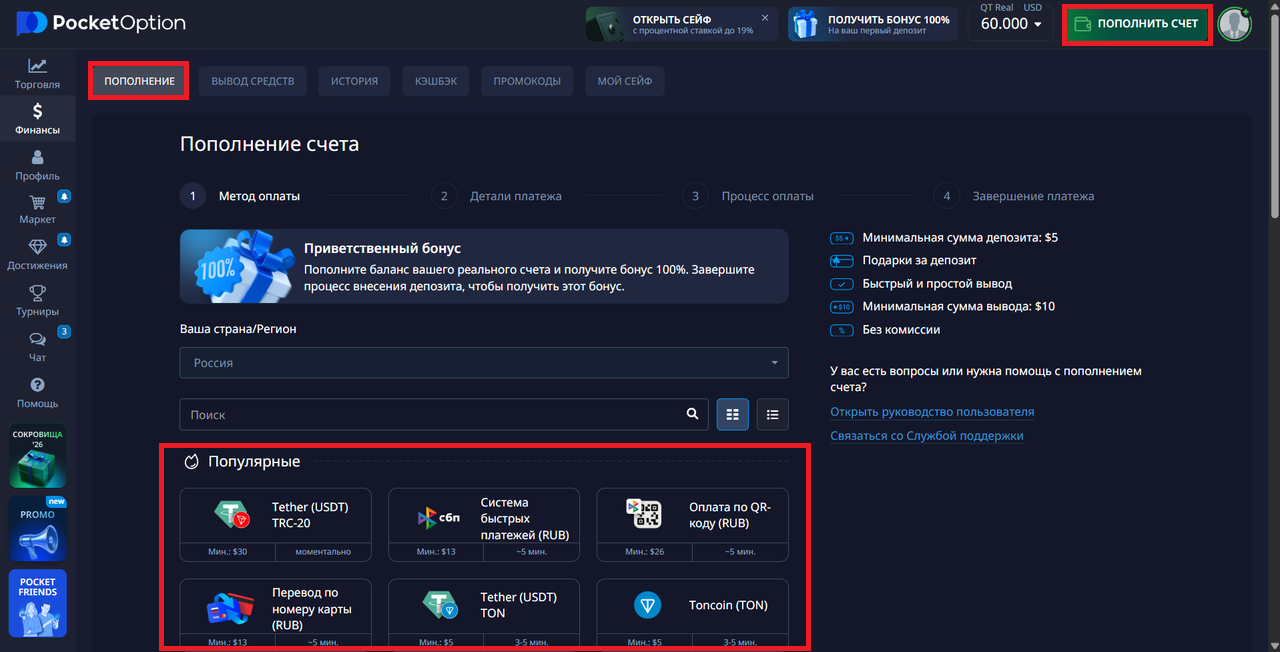Click step 4 Завершение платежа
Screen dimensions: 1280x652
tap(1014, 196)
